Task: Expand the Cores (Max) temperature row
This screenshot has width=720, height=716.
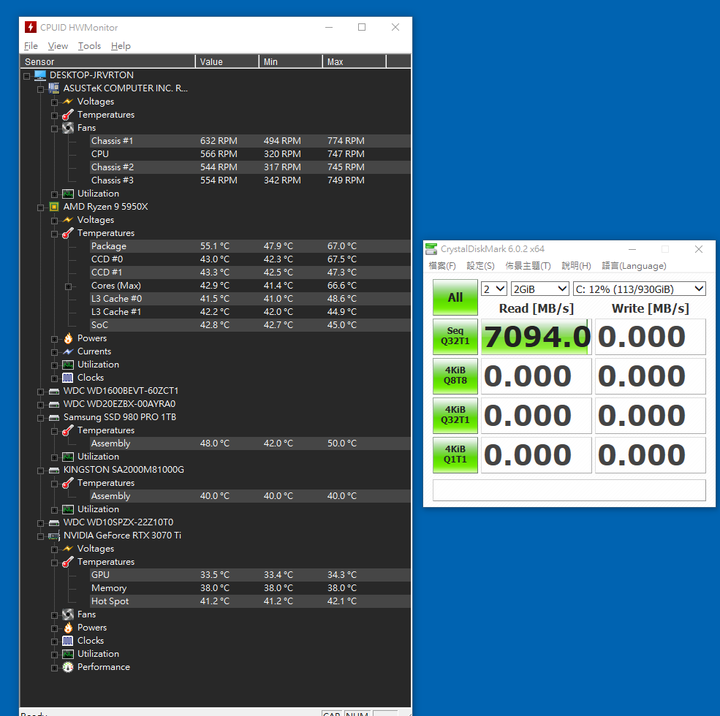Action: tap(68, 287)
